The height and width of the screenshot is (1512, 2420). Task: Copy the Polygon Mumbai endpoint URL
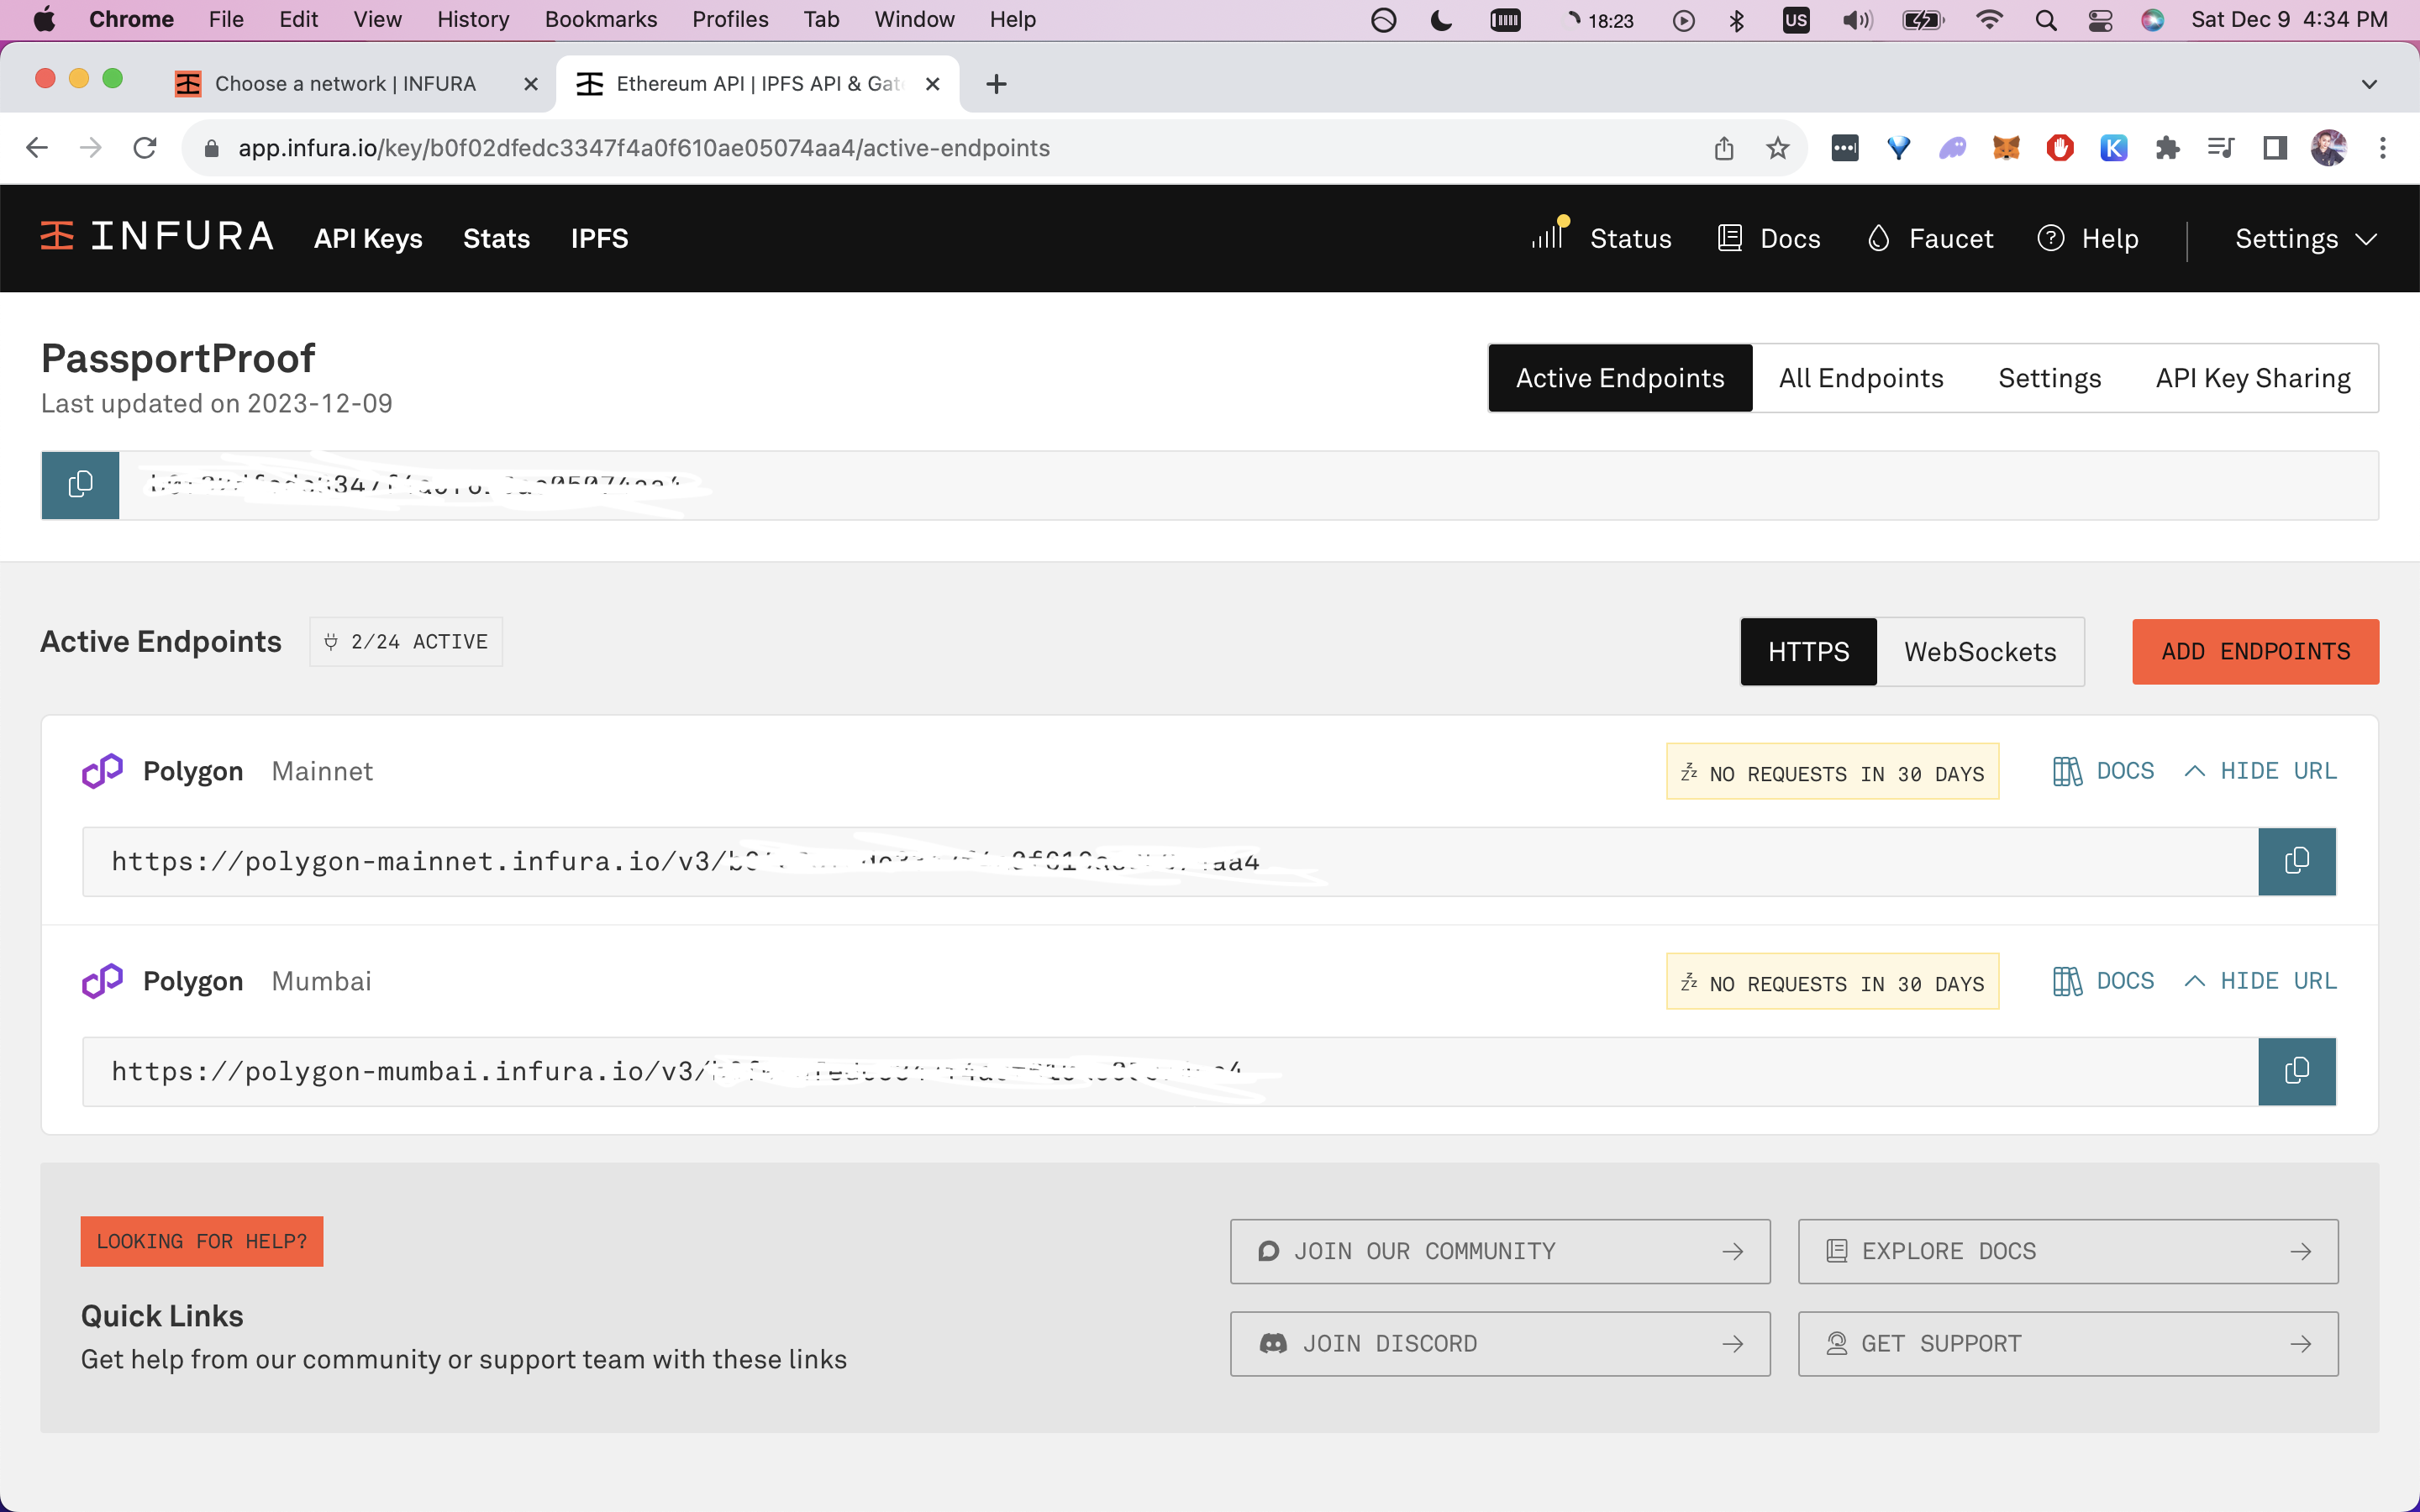(x=2296, y=1071)
